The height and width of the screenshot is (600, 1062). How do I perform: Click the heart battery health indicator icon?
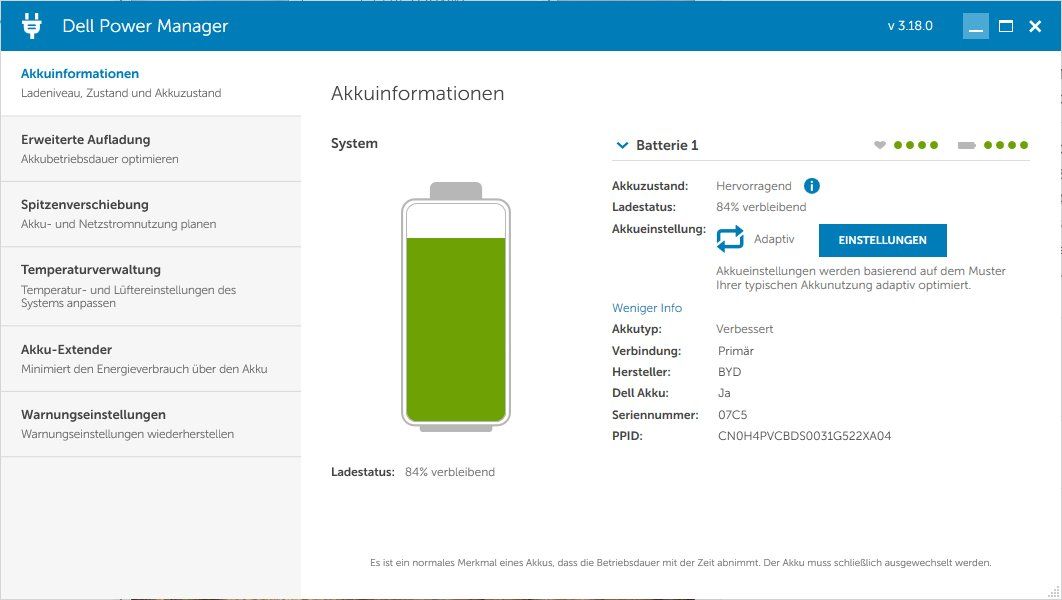880,145
